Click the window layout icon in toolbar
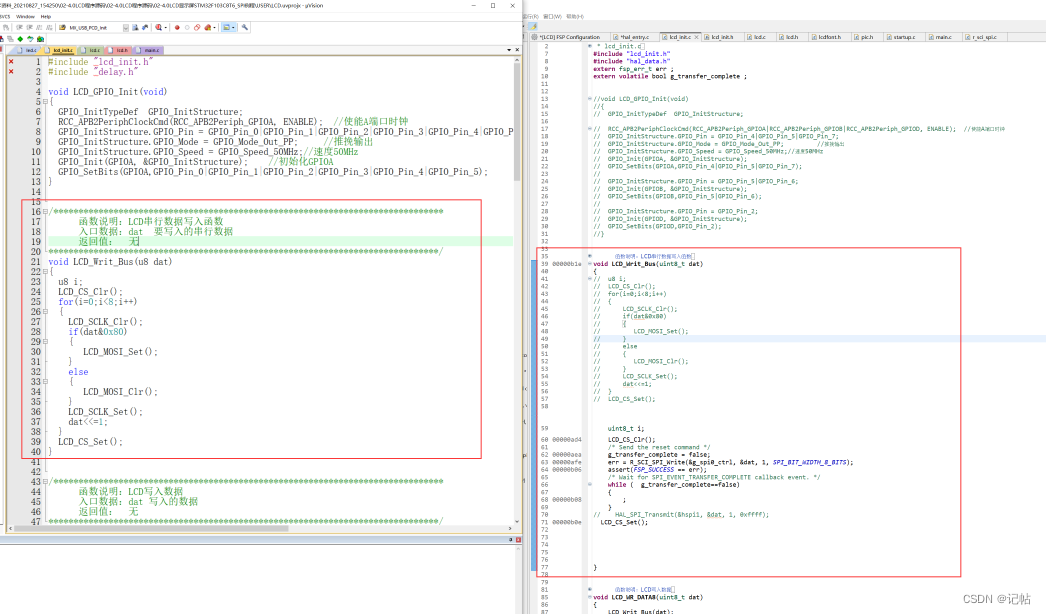Image resolution: width=1046 pixels, height=614 pixels. pos(226,27)
